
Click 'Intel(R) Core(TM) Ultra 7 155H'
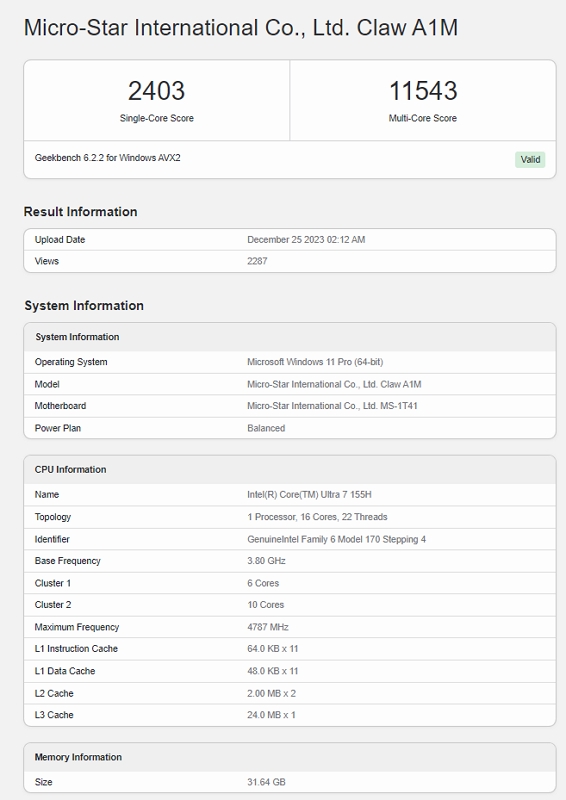310,494
